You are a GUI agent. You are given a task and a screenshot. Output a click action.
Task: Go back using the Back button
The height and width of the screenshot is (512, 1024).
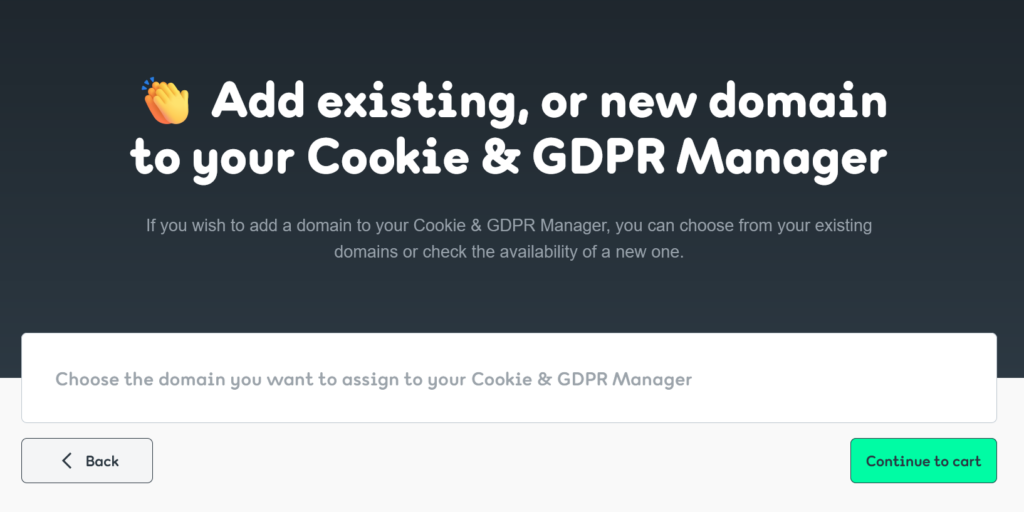87,461
